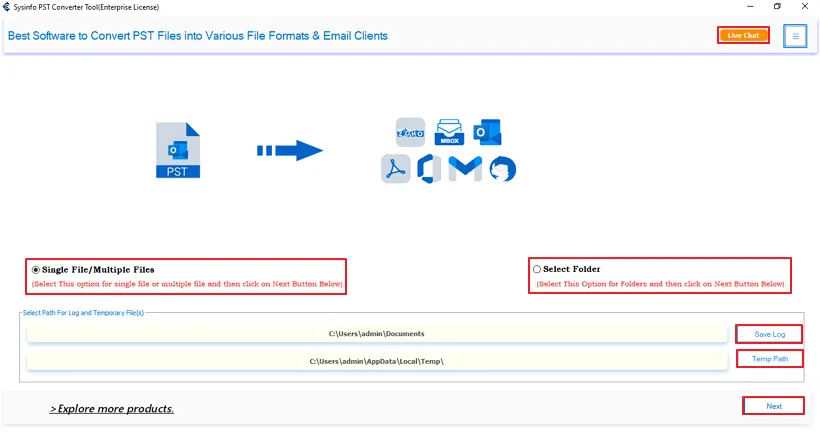Screen dimensions: 820x437
Task: Click the red hint text under Select Folder
Action: point(661,284)
